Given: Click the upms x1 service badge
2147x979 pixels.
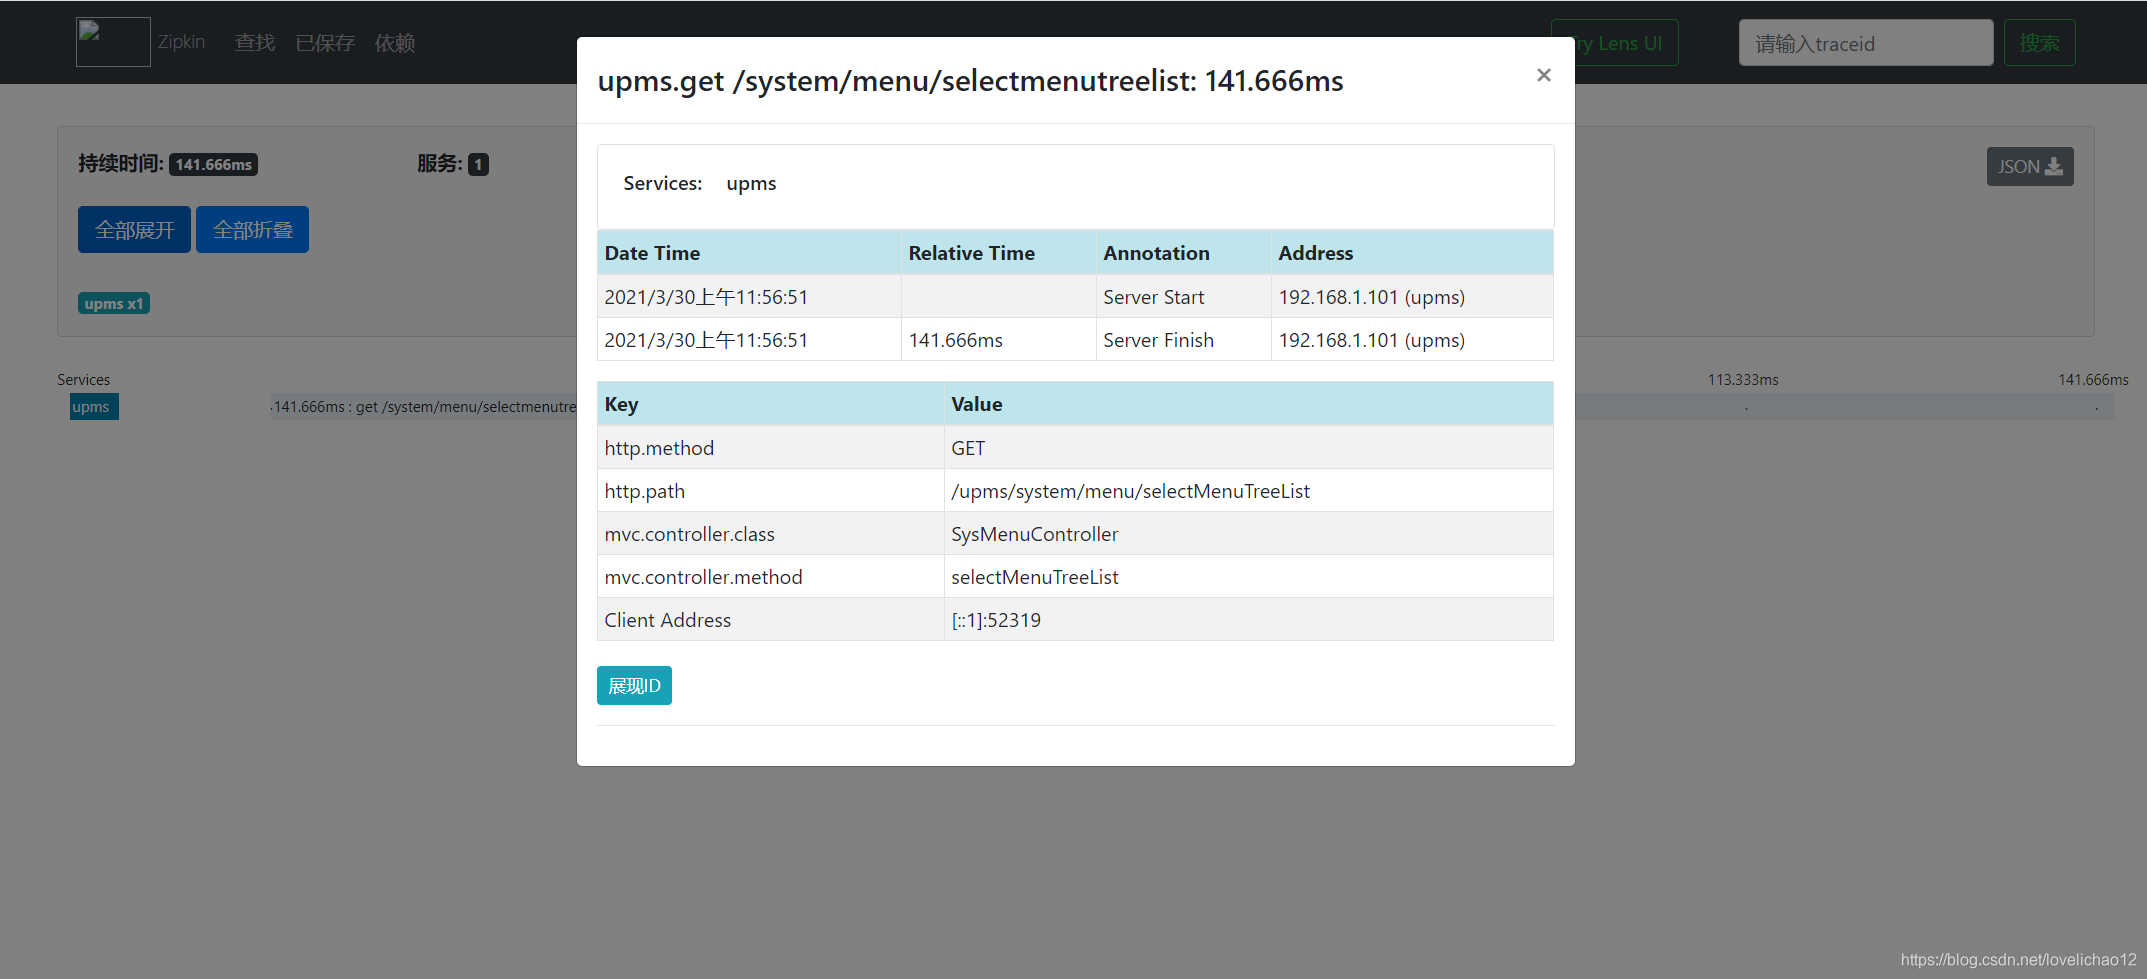Looking at the screenshot, I should [113, 302].
